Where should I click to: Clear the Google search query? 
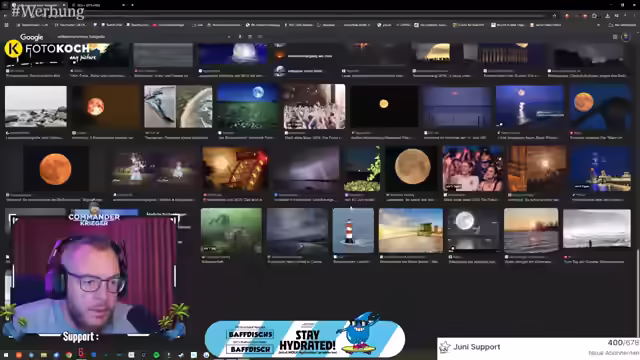229,37
